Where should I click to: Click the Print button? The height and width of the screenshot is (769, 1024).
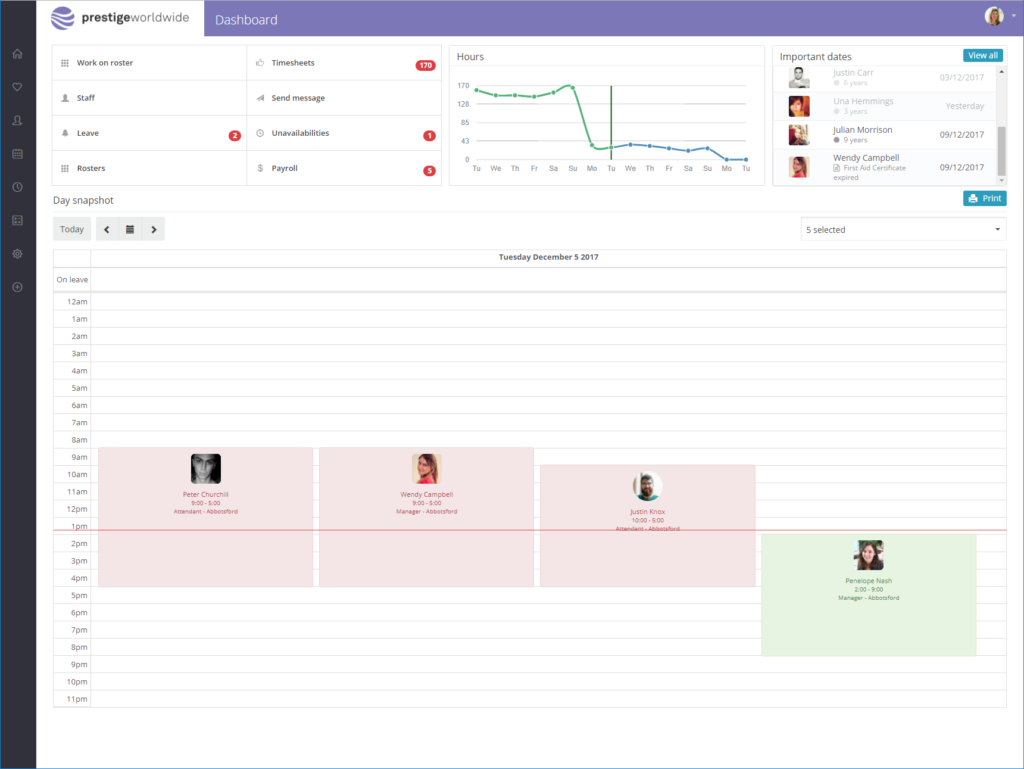point(985,198)
